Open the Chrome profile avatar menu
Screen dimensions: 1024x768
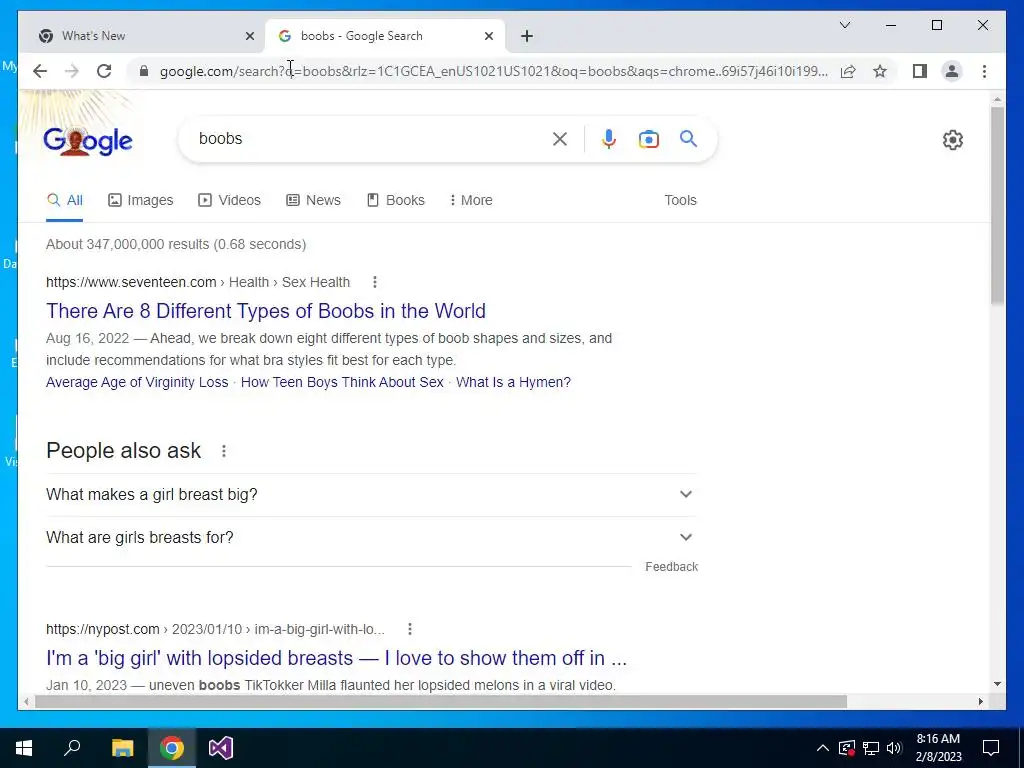point(952,71)
